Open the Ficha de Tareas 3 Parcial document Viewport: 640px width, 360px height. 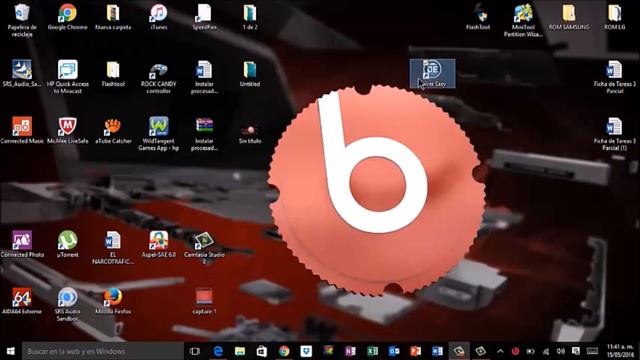pyautogui.click(x=615, y=77)
